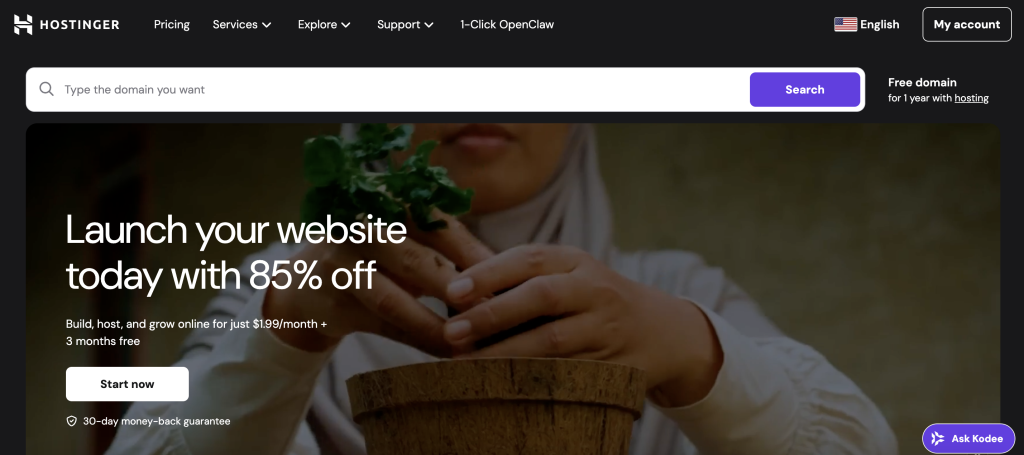This screenshot has height=455, width=1024.
Task: Click the Start now button
Action: point(127,384)
